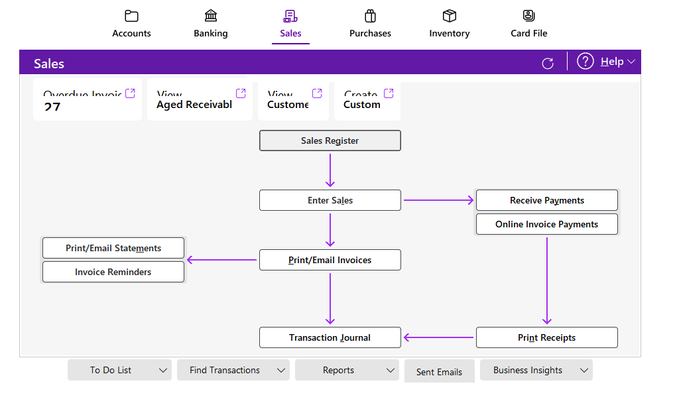Click the Enter Sales button
This screenshot has width=675, height=405.
pos(329,200)
